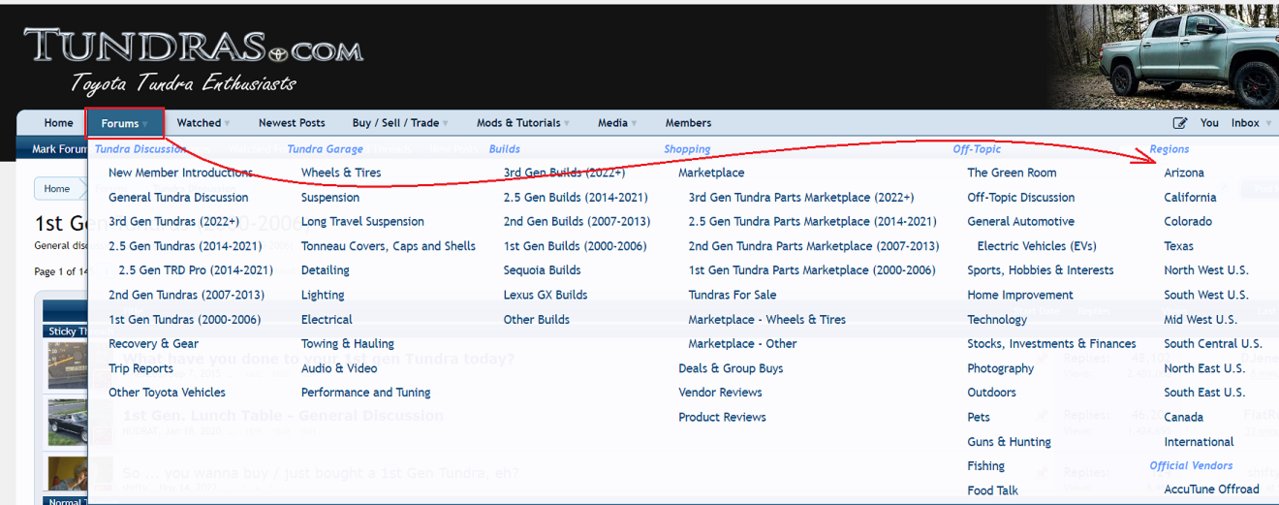Open the Inbox dropdown arrow
This screenshot has width=1279, height=505.
pyautogui.click(x=1268, y=124)
